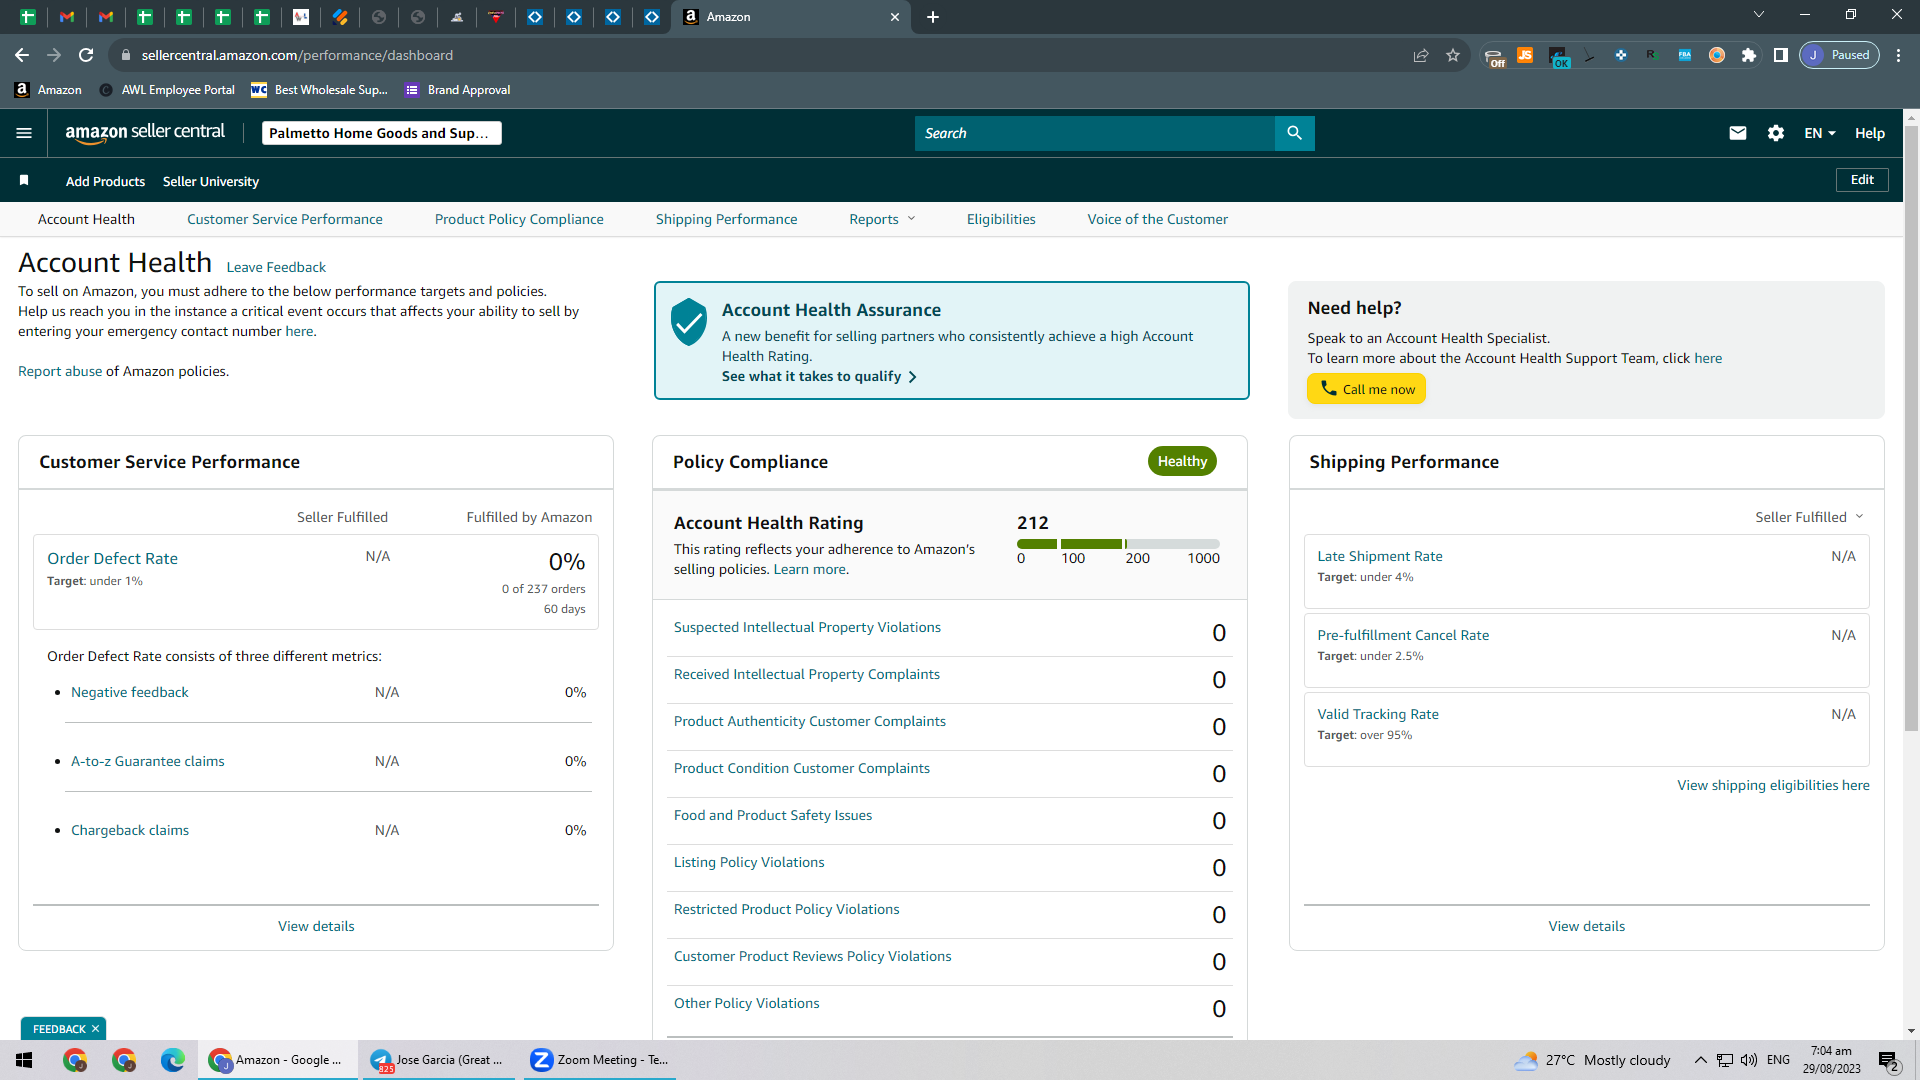Go back to the previous page
The image size is (1920, 1080).
(x=22, y=55)
